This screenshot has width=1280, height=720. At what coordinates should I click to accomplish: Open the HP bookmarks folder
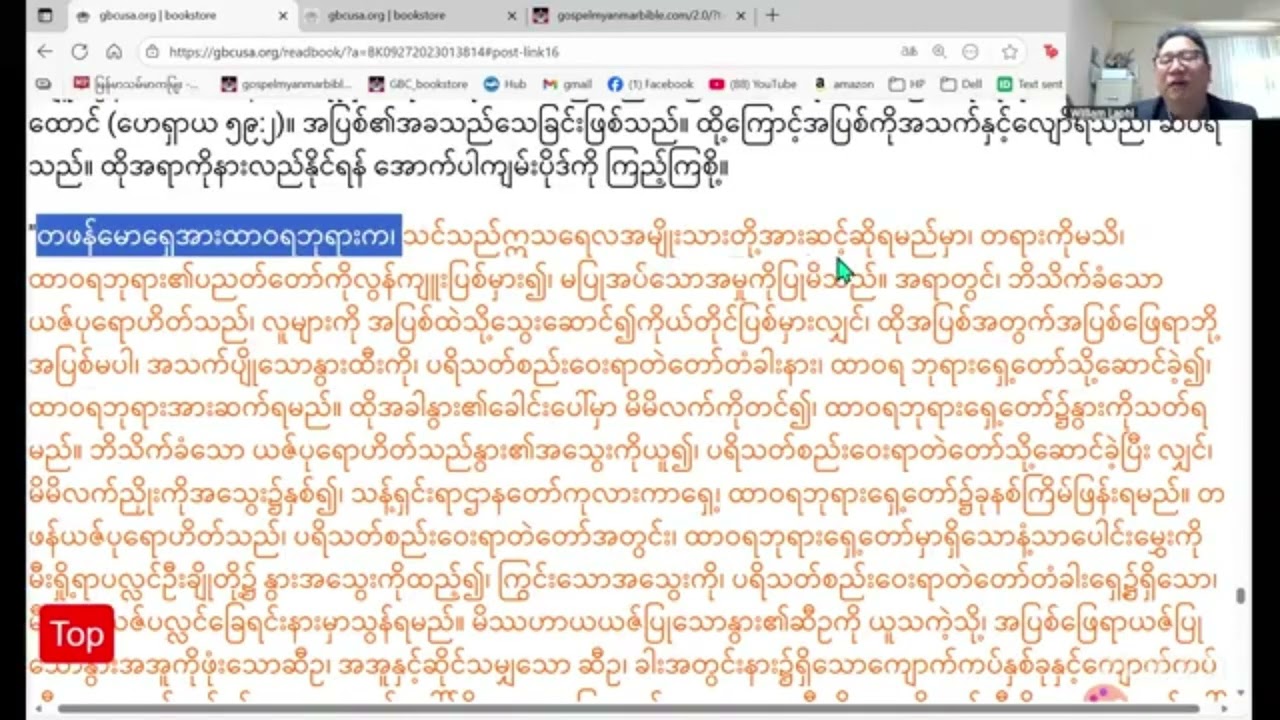(x=905, y=84)
